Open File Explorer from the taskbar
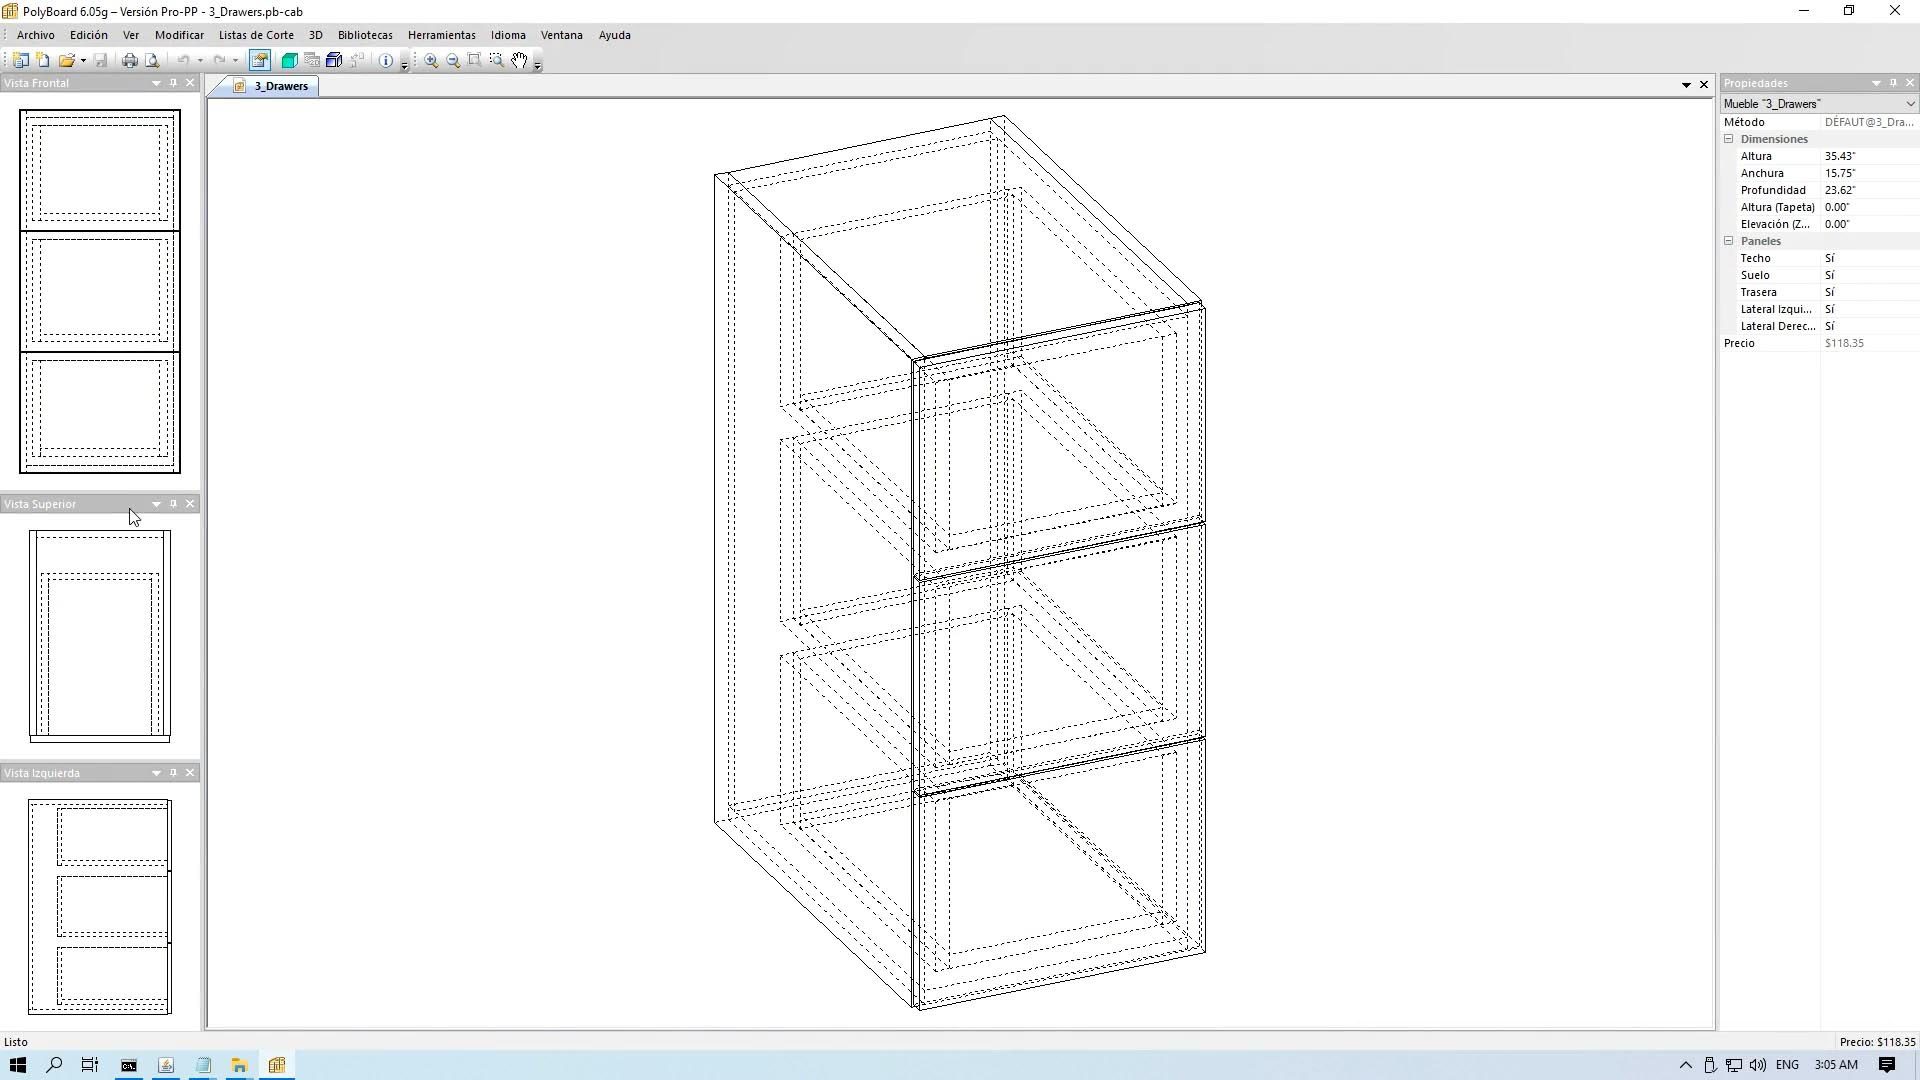 239,1065
